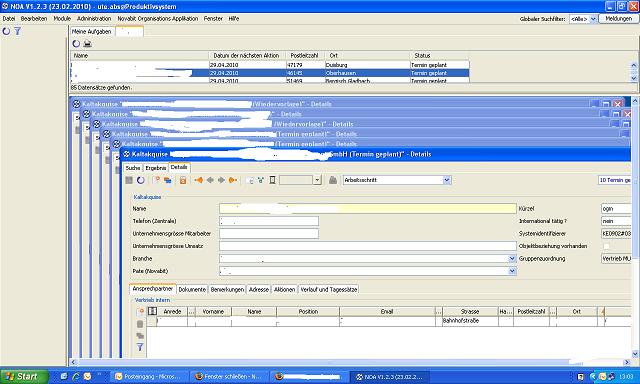Viewport: 640px width, 384px height.
Task: Refresh the Meine Aufgaben task list
Action: pos(76,44)
